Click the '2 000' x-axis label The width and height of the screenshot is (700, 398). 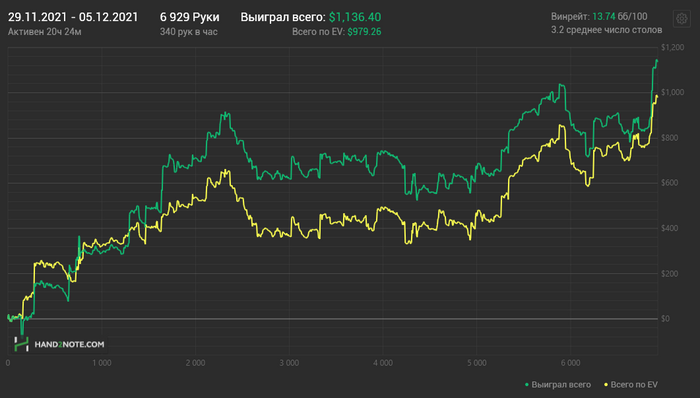[x=196, y=363]
